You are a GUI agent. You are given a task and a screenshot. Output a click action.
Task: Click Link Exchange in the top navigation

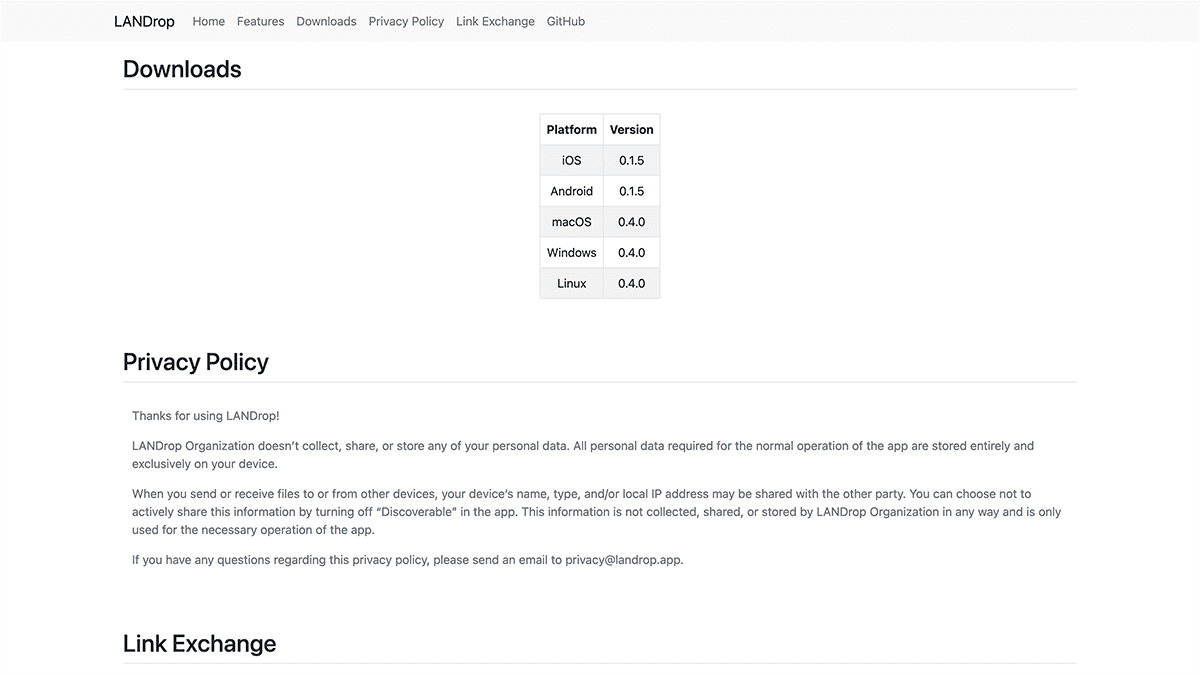click(495, 21)
